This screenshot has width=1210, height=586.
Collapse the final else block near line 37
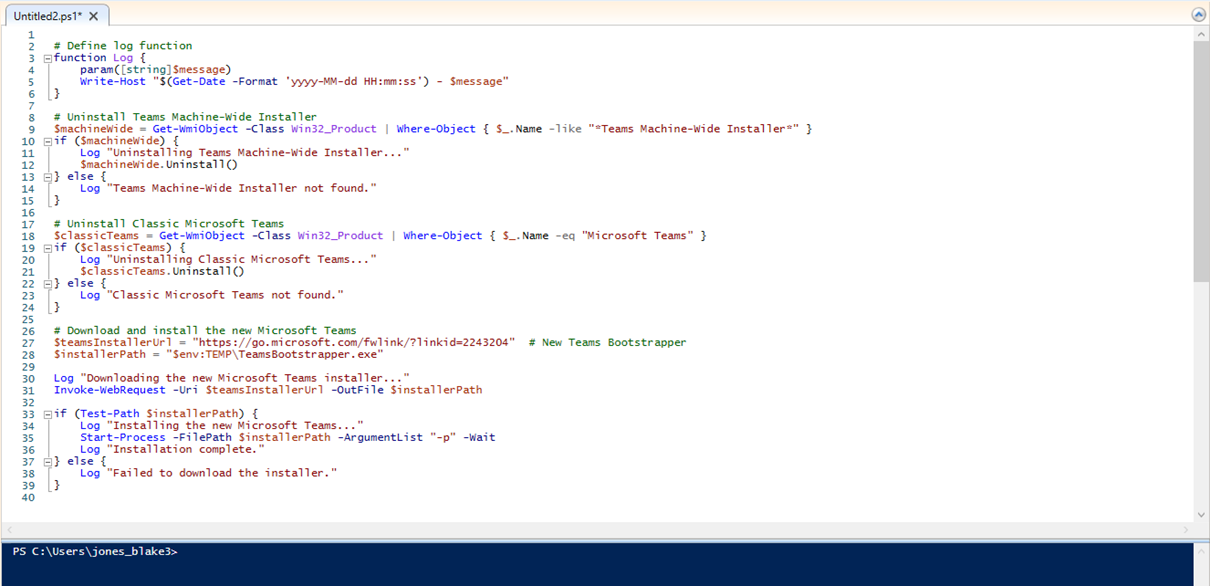coord(47,461)
